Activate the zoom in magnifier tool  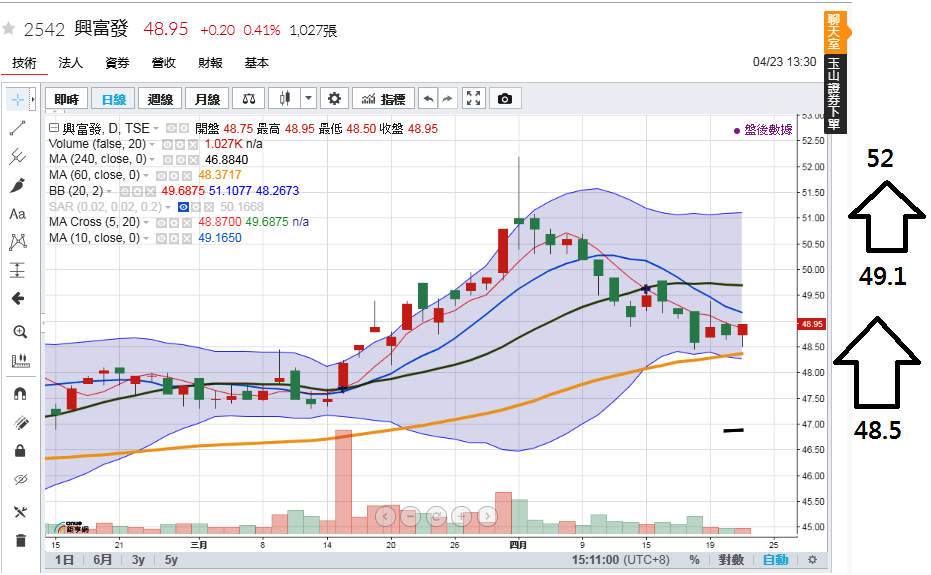pyautogui.click(x=20, y=331)
